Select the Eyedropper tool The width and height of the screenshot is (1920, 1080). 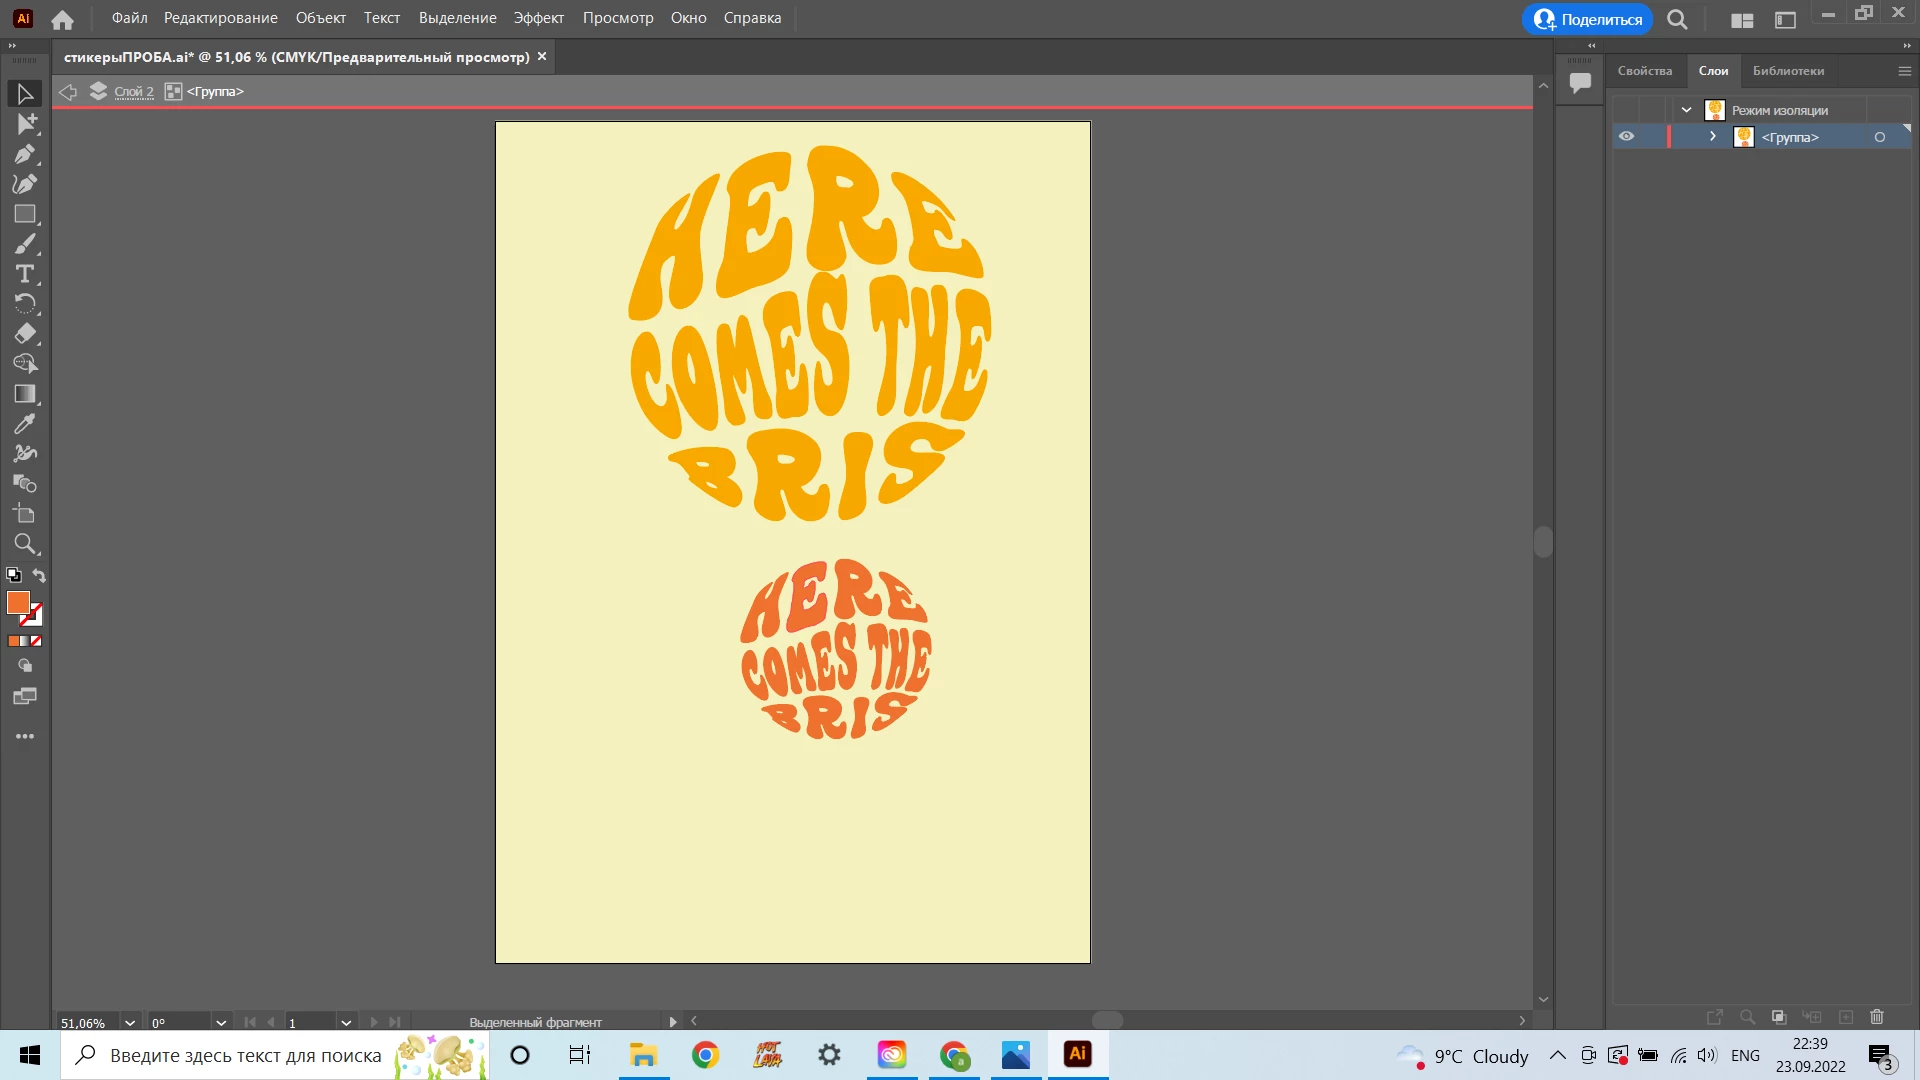(25, 424)
